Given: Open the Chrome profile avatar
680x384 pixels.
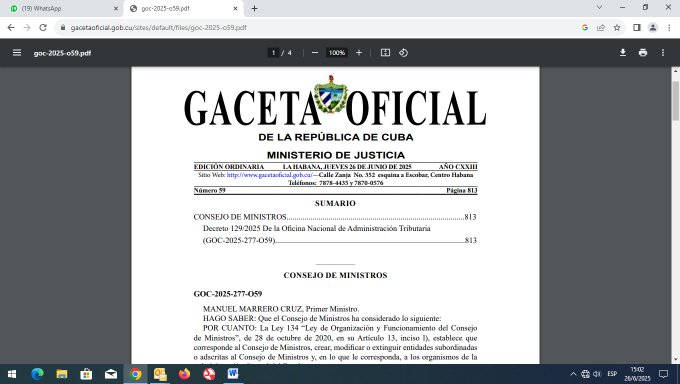Looking at the screenshot, I should [x=653, y=27].
